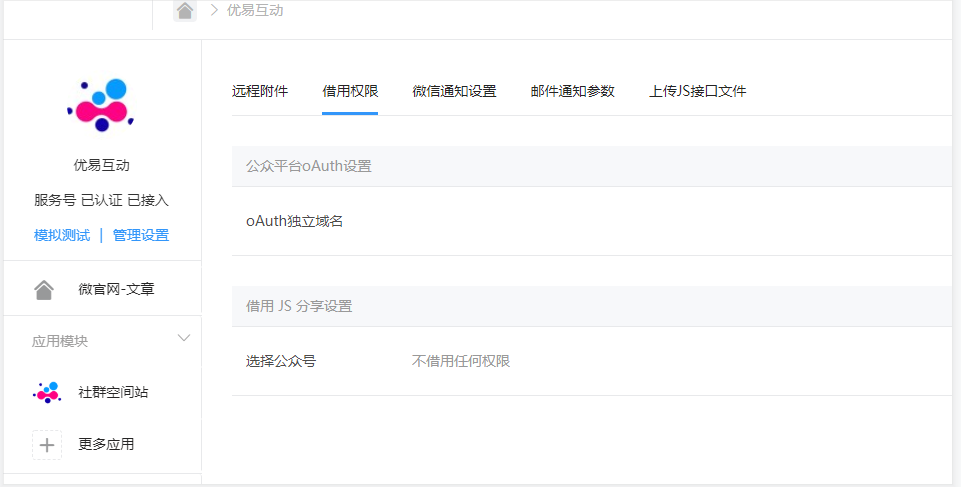Viewport: 961px width, 487px height.
Task: Click the 优易互动 breadcrumb text
Action: click(x=255, y=10)
